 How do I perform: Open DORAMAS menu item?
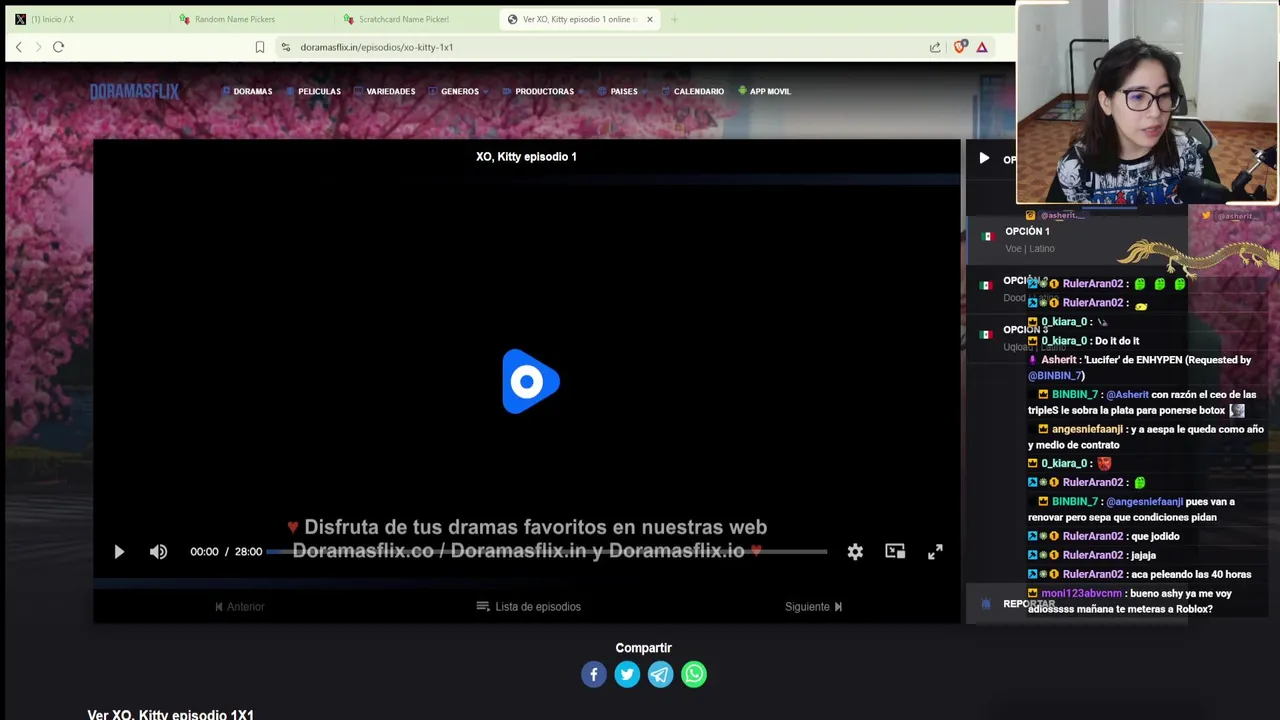(247, 91)
